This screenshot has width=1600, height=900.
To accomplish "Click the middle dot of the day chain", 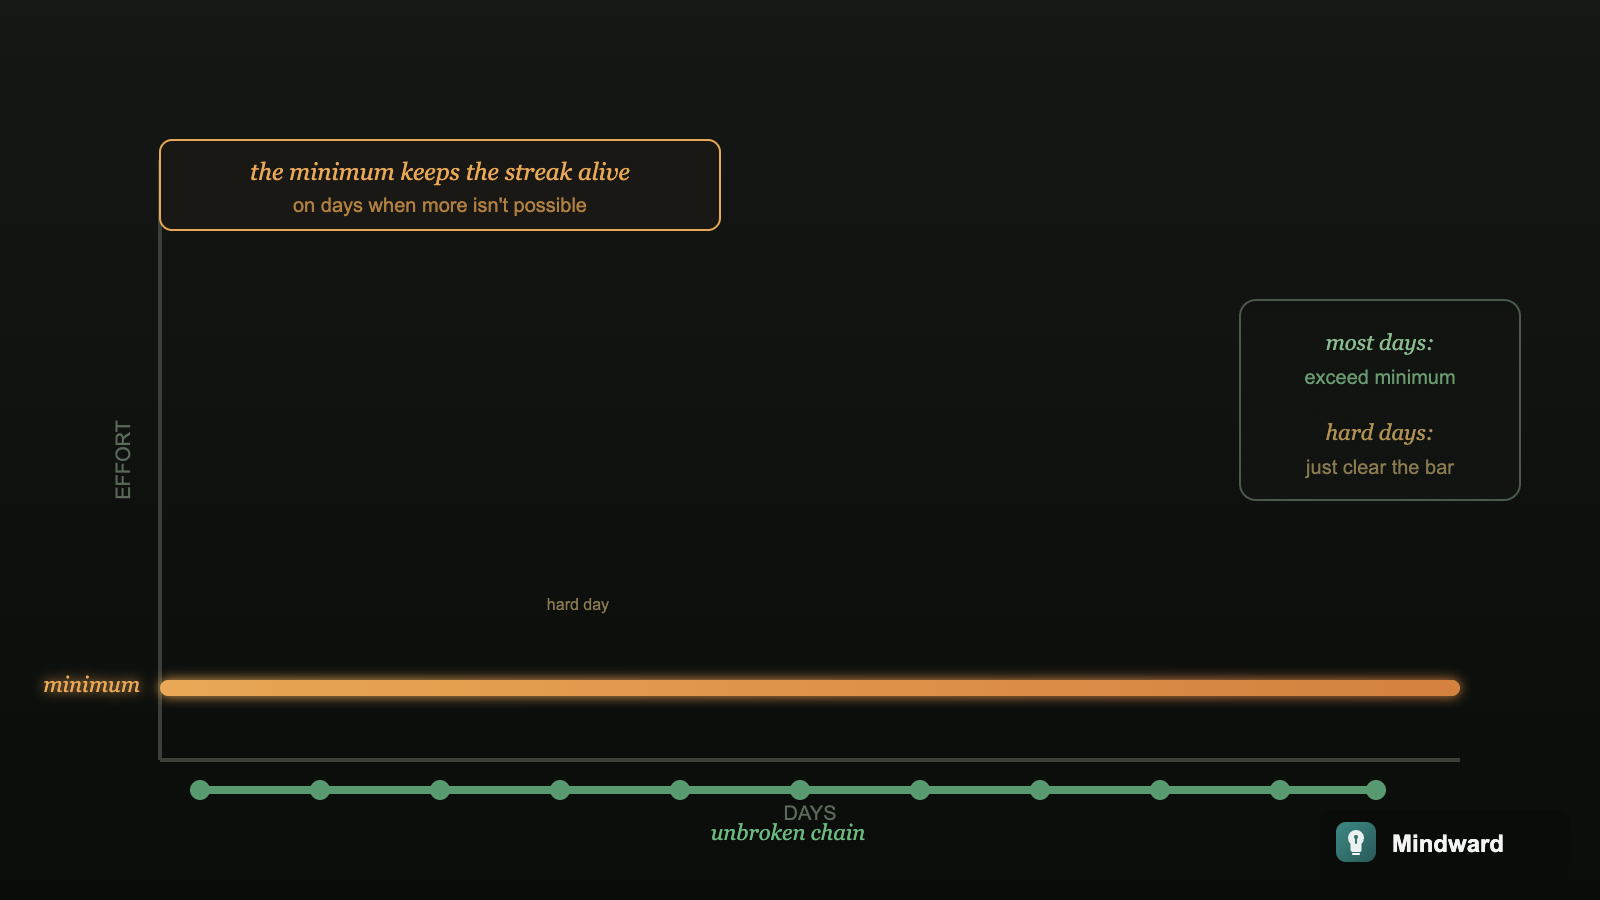I will (x=800, y=789).
